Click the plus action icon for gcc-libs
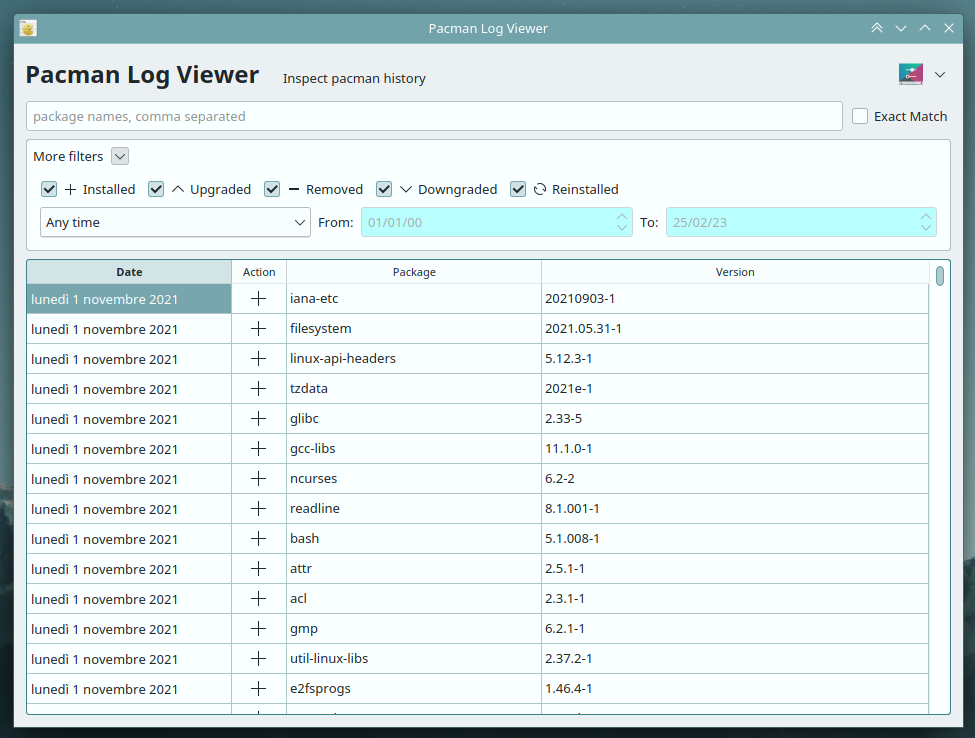 [x=258, y=448]
